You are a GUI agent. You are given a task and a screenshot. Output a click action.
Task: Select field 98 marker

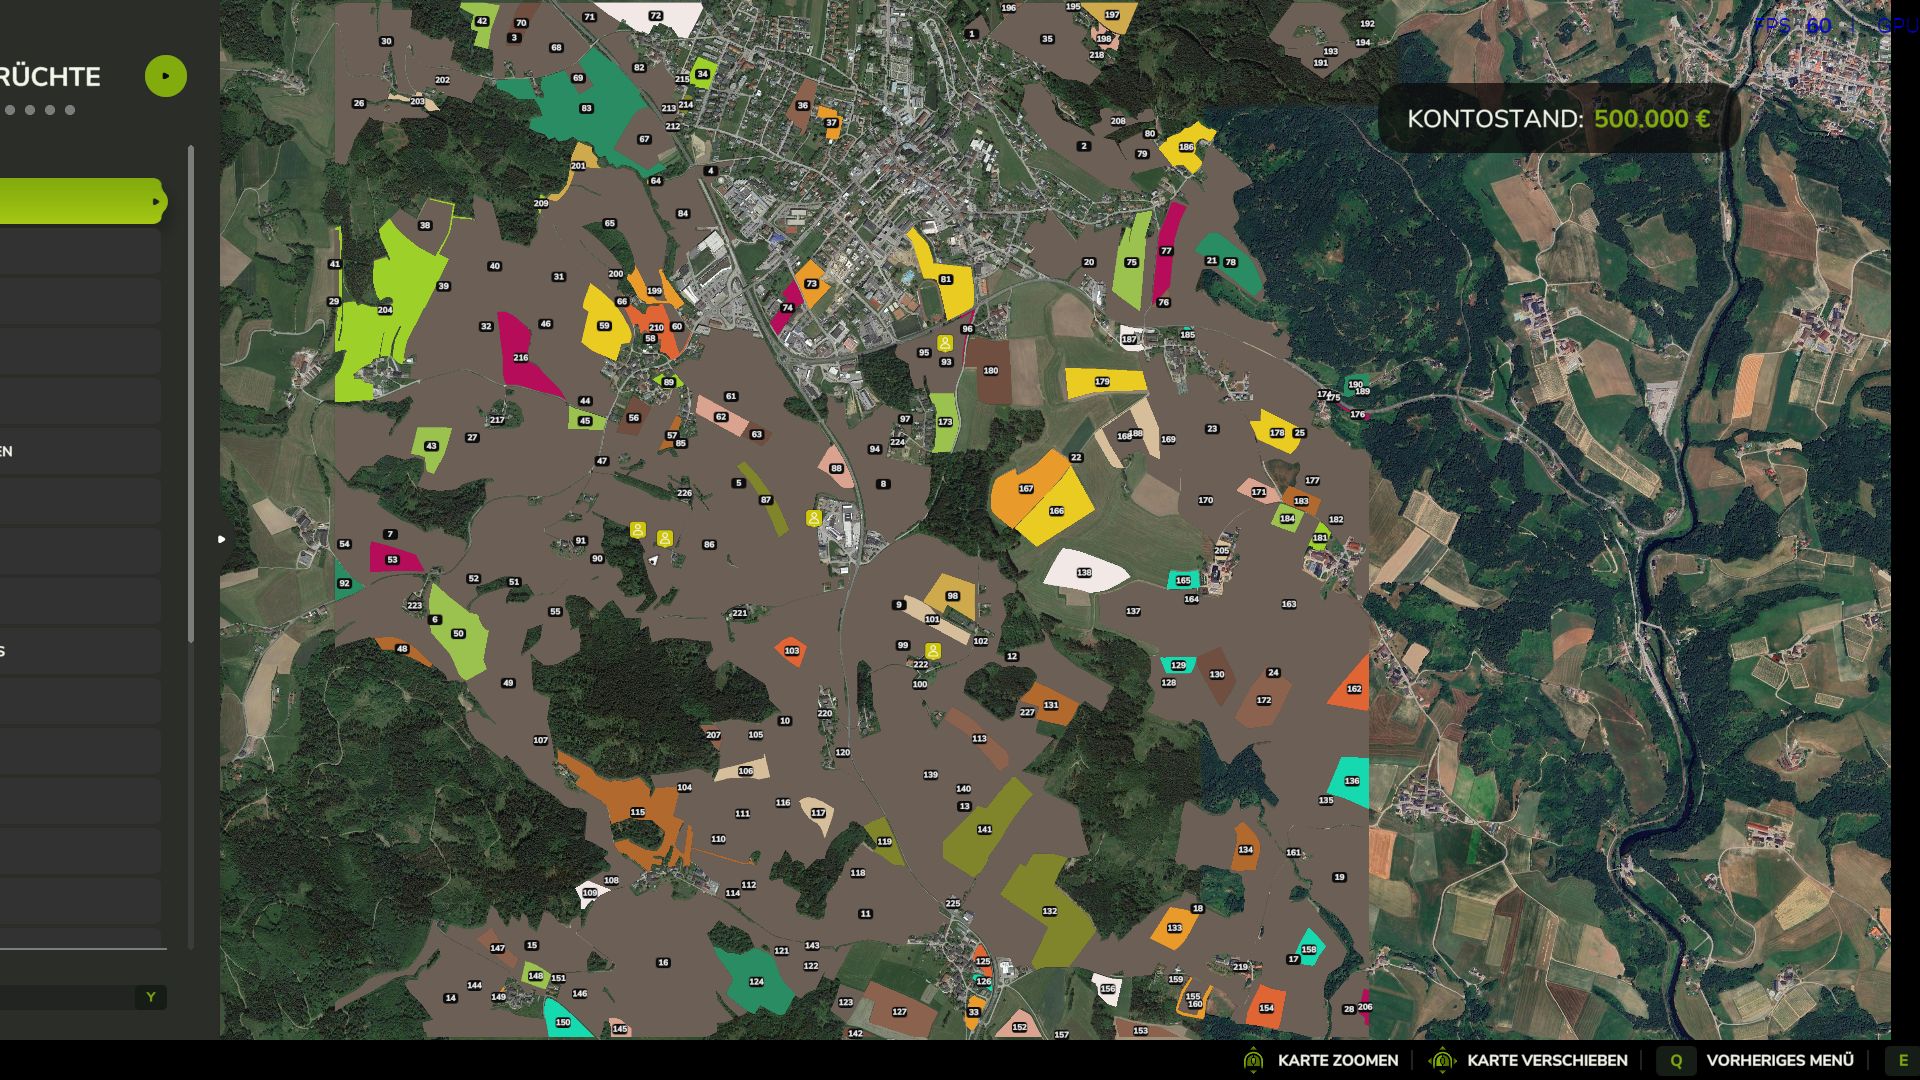coord(952,596)
